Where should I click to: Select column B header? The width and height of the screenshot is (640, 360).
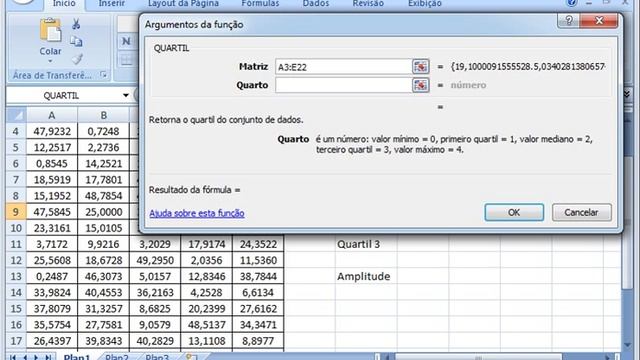pyautogui.click(x=104, y=116)
